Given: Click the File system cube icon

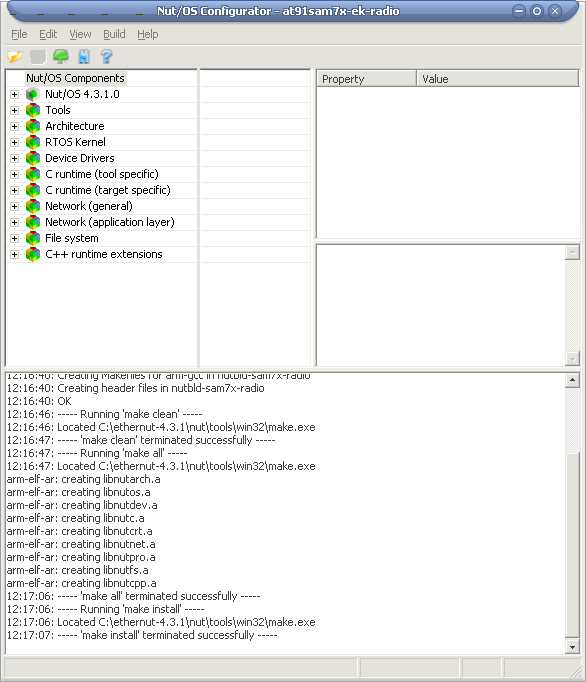Looking at the screenshot, I should (33, 238).
